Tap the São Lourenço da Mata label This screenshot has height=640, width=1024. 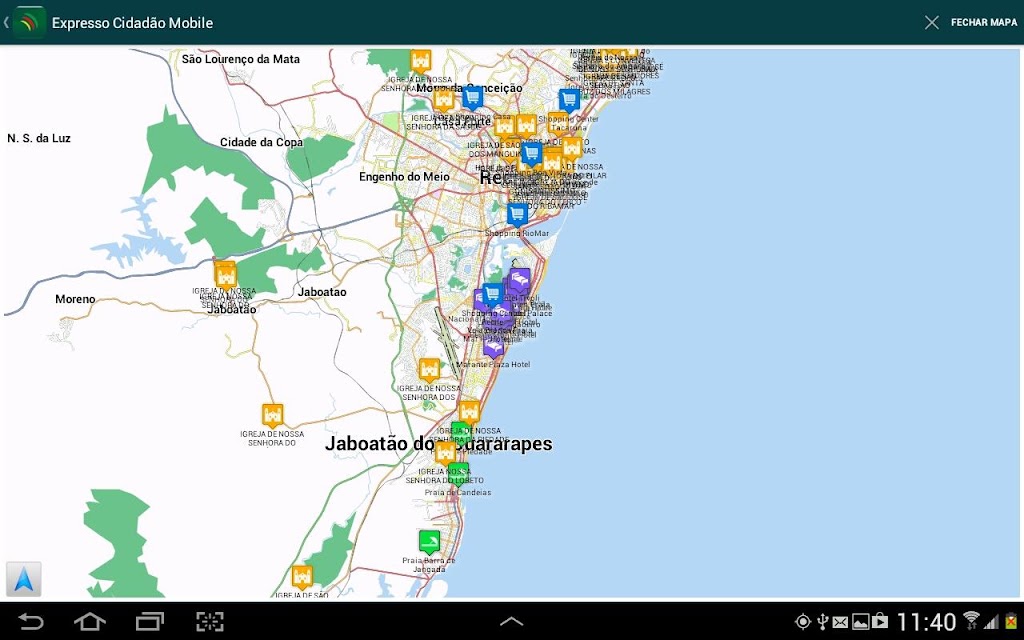pyautogui.click(x=240, y=59)
